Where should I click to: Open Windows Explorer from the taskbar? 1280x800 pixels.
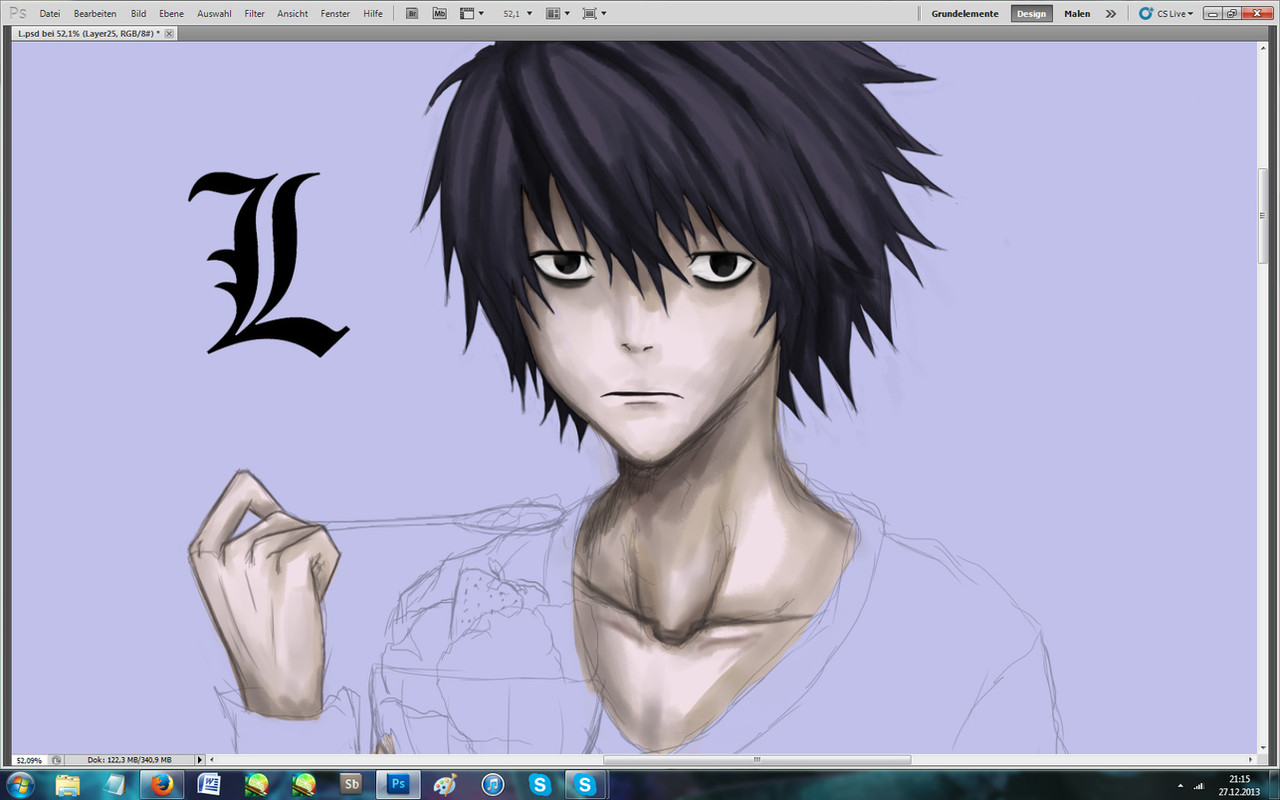coord(68,784)
